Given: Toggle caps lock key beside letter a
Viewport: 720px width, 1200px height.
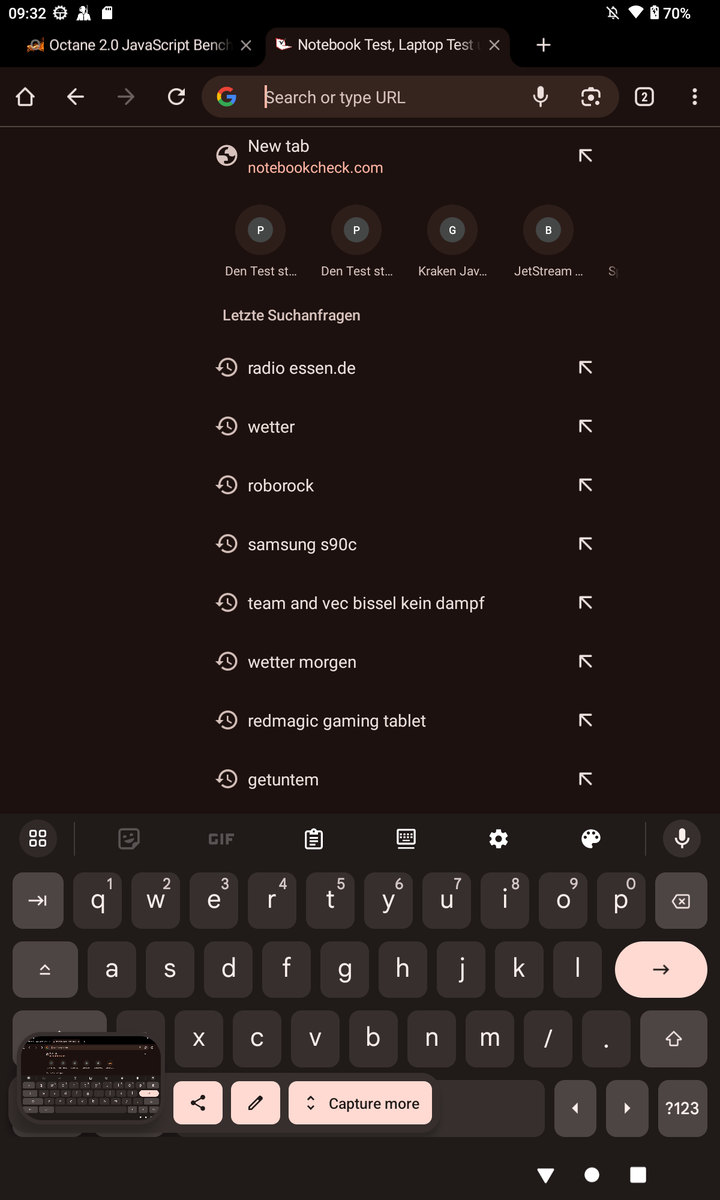Looking at the screenshot, I should click(45, 969).
